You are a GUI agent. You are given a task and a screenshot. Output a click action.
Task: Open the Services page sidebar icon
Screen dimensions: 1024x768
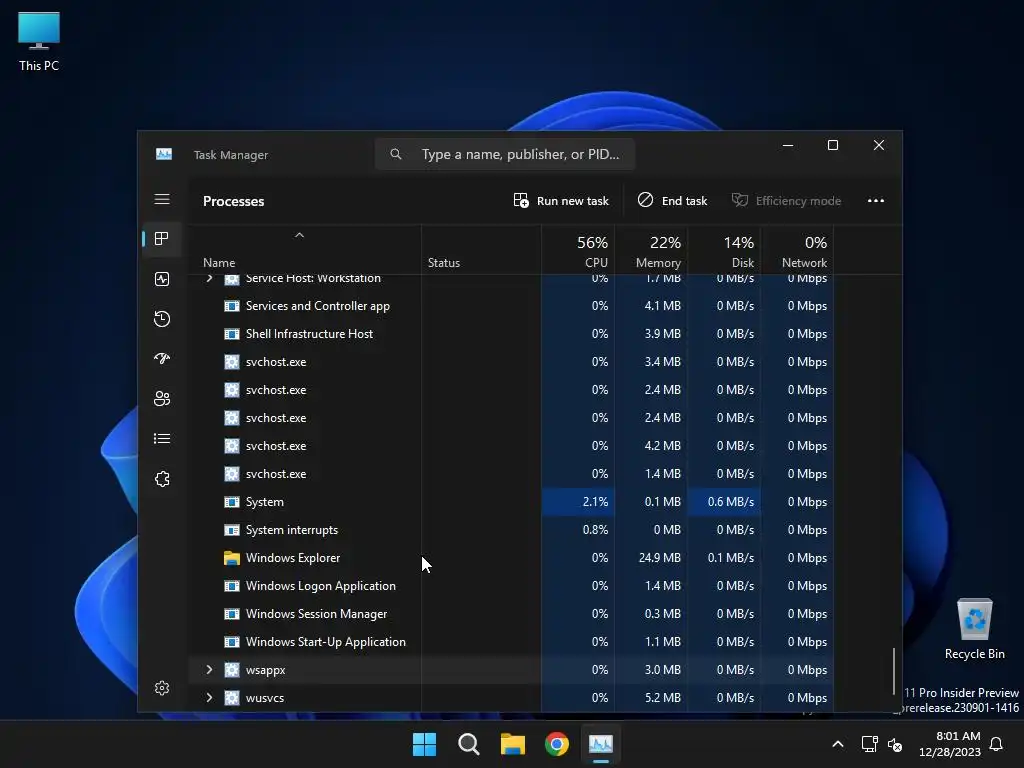(162, 479)
